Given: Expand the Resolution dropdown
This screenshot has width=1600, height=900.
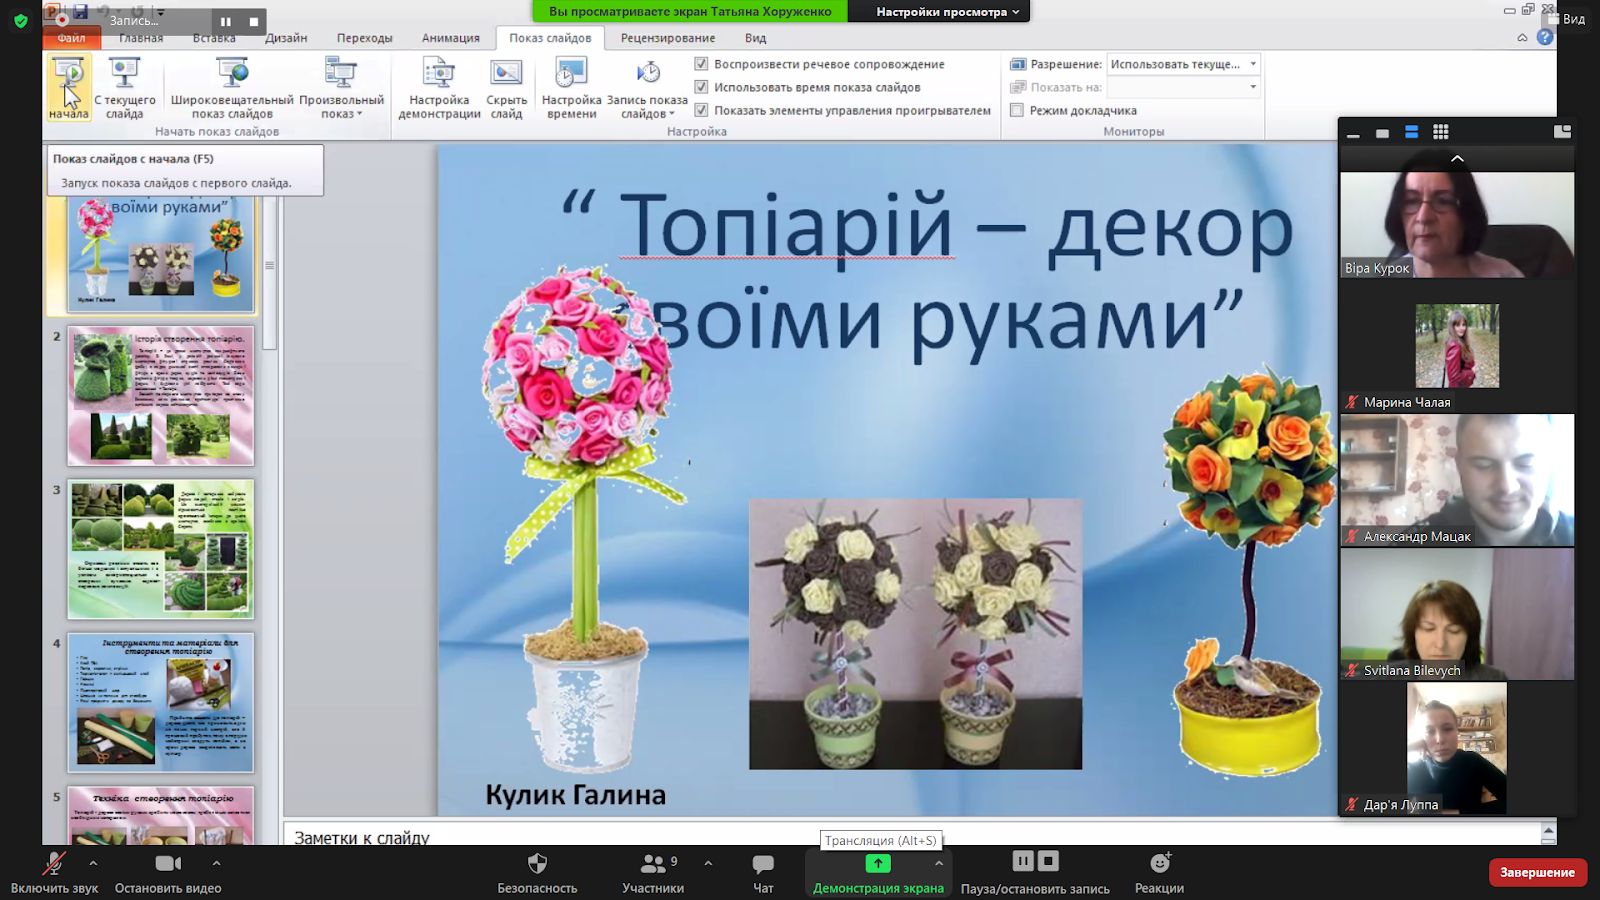Looking at the screenshot, I should coord(1253,64).
